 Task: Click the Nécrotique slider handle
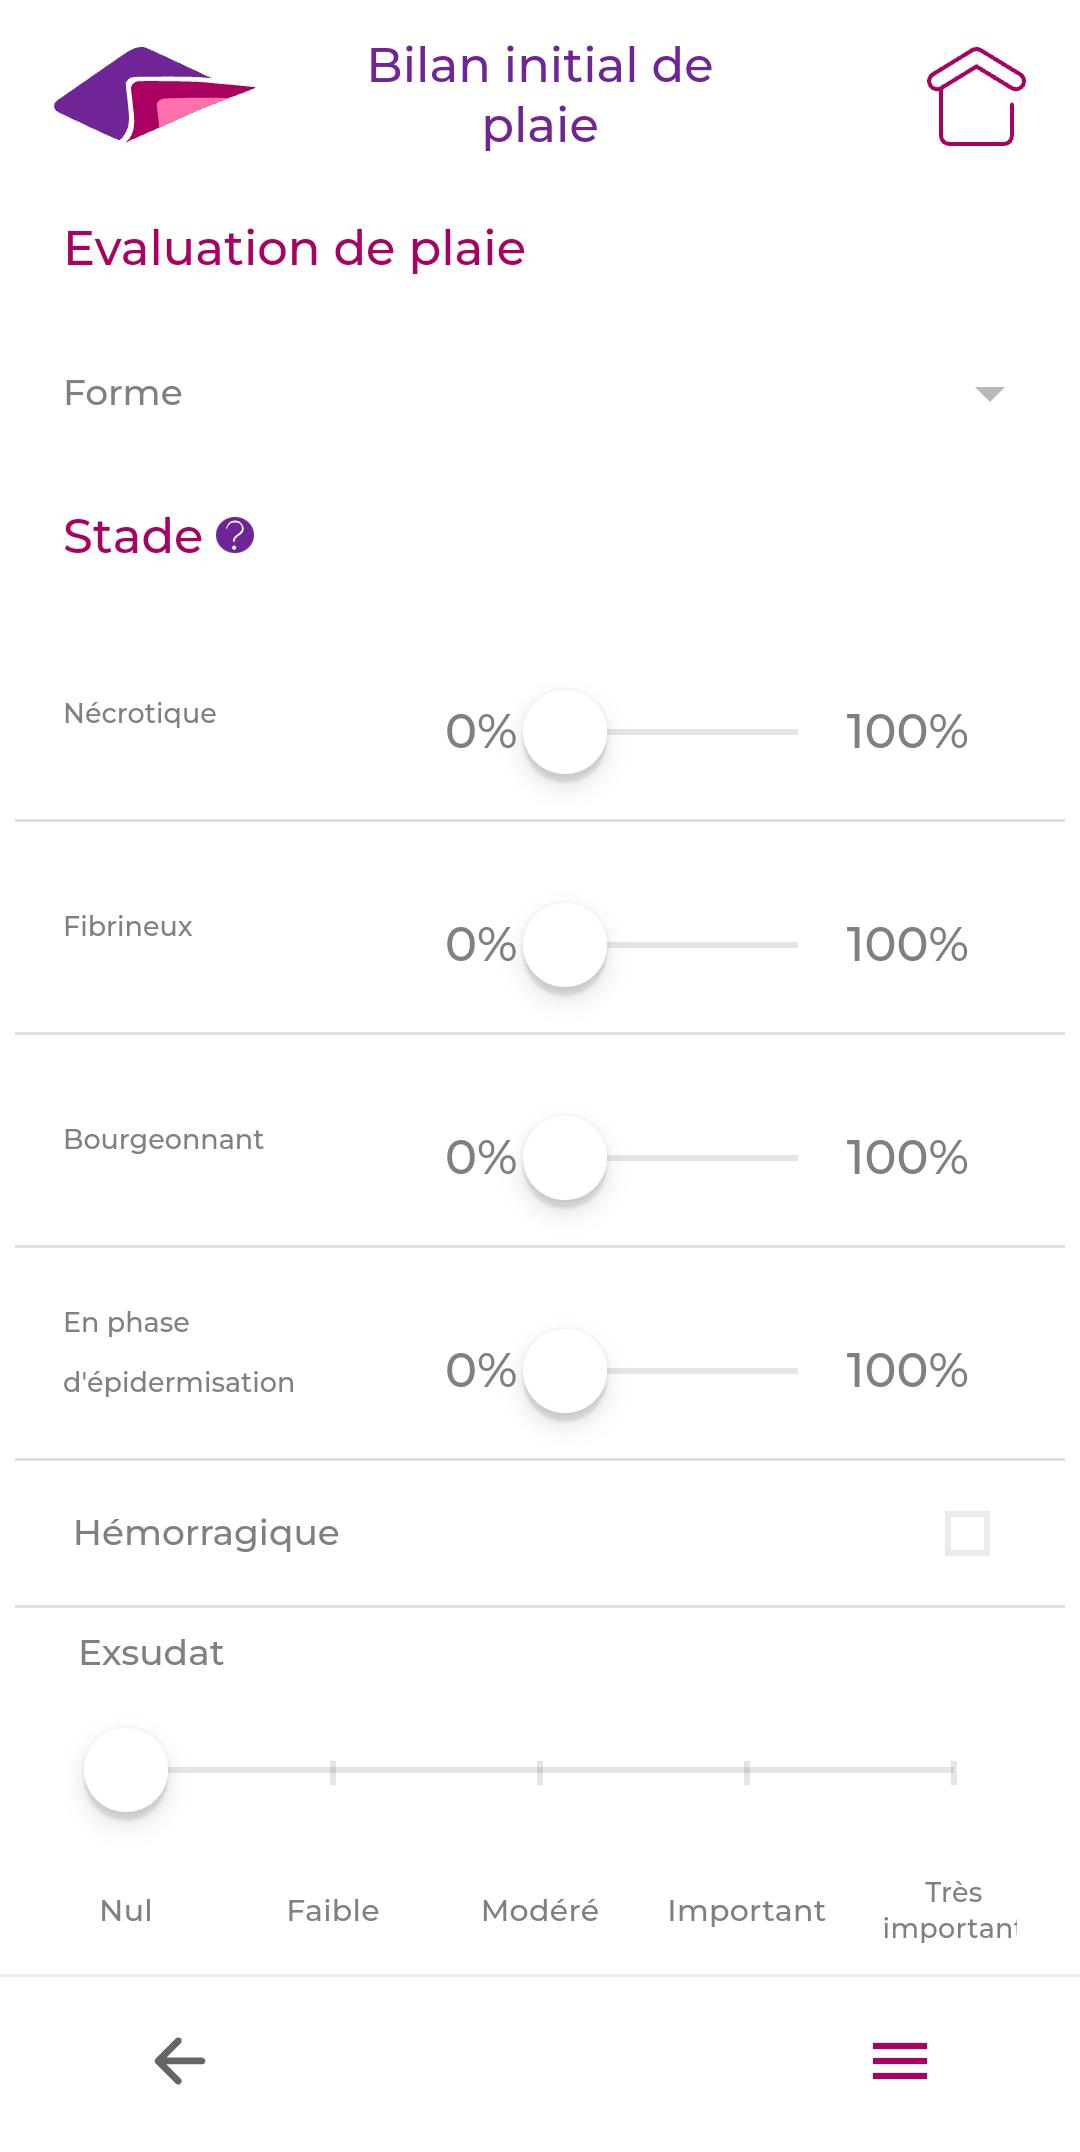click(565, 732)
